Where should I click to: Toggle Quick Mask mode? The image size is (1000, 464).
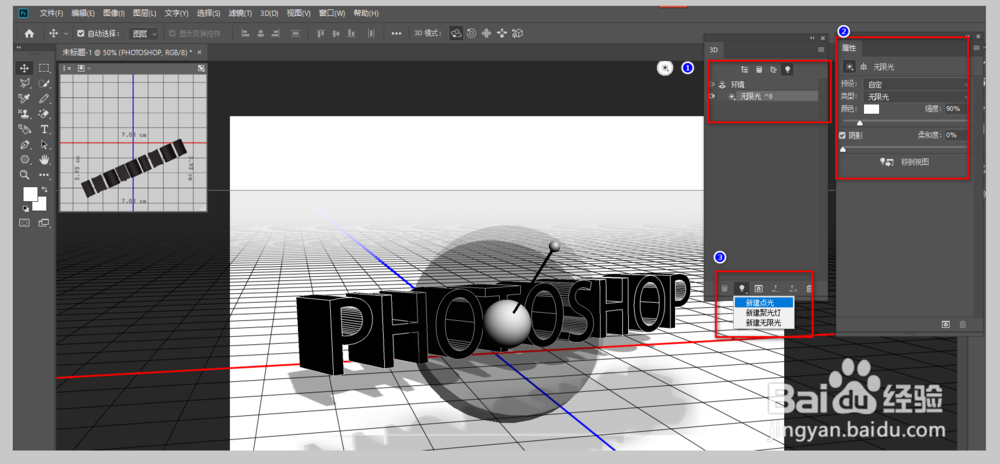[x=25, y=223]
